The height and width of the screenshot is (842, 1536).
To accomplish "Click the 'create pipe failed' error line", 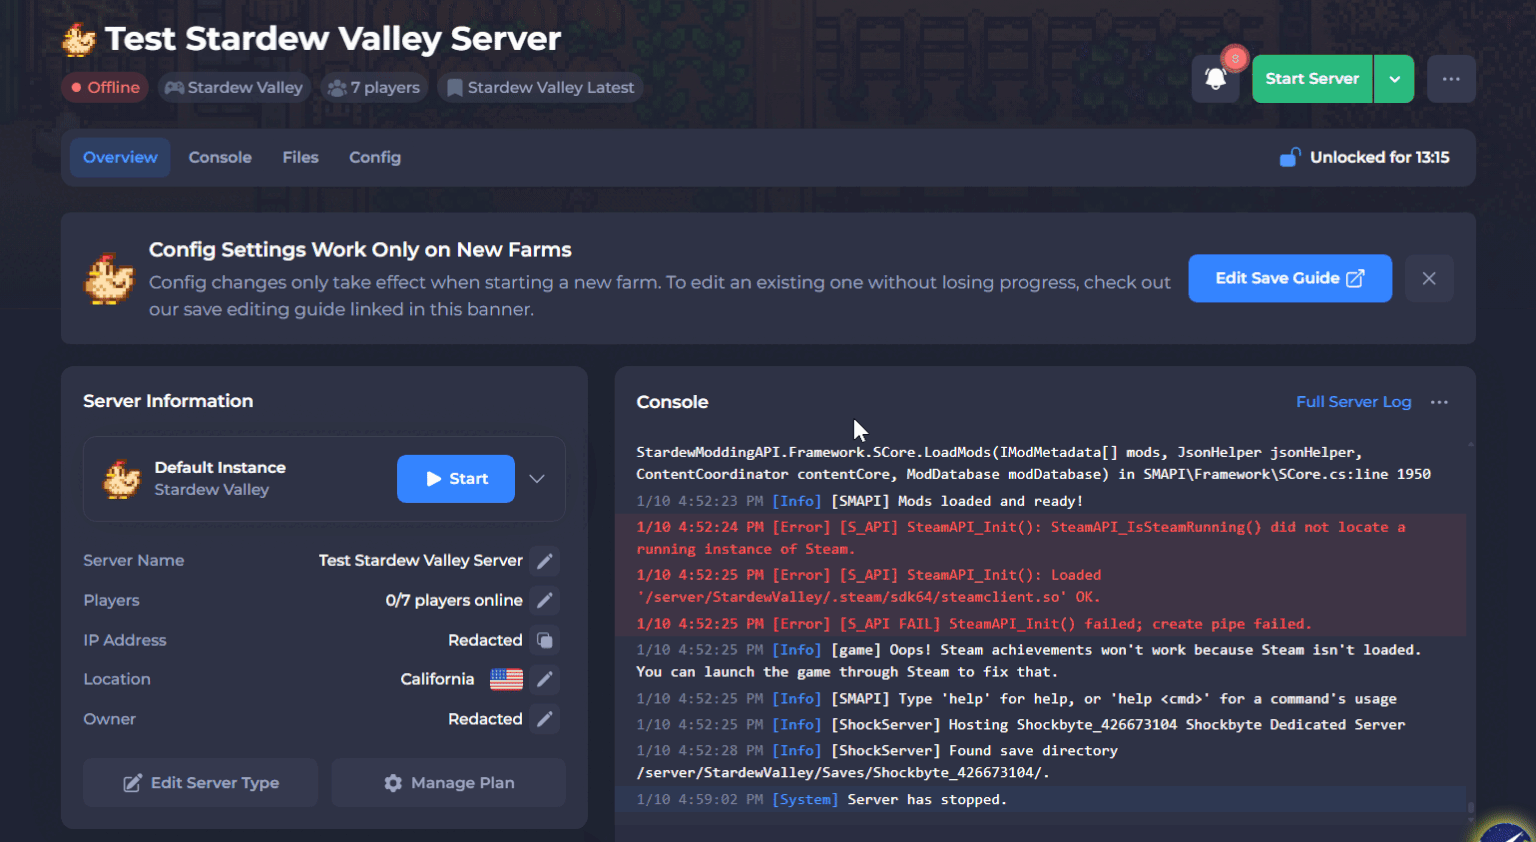I will point(1041,624).
